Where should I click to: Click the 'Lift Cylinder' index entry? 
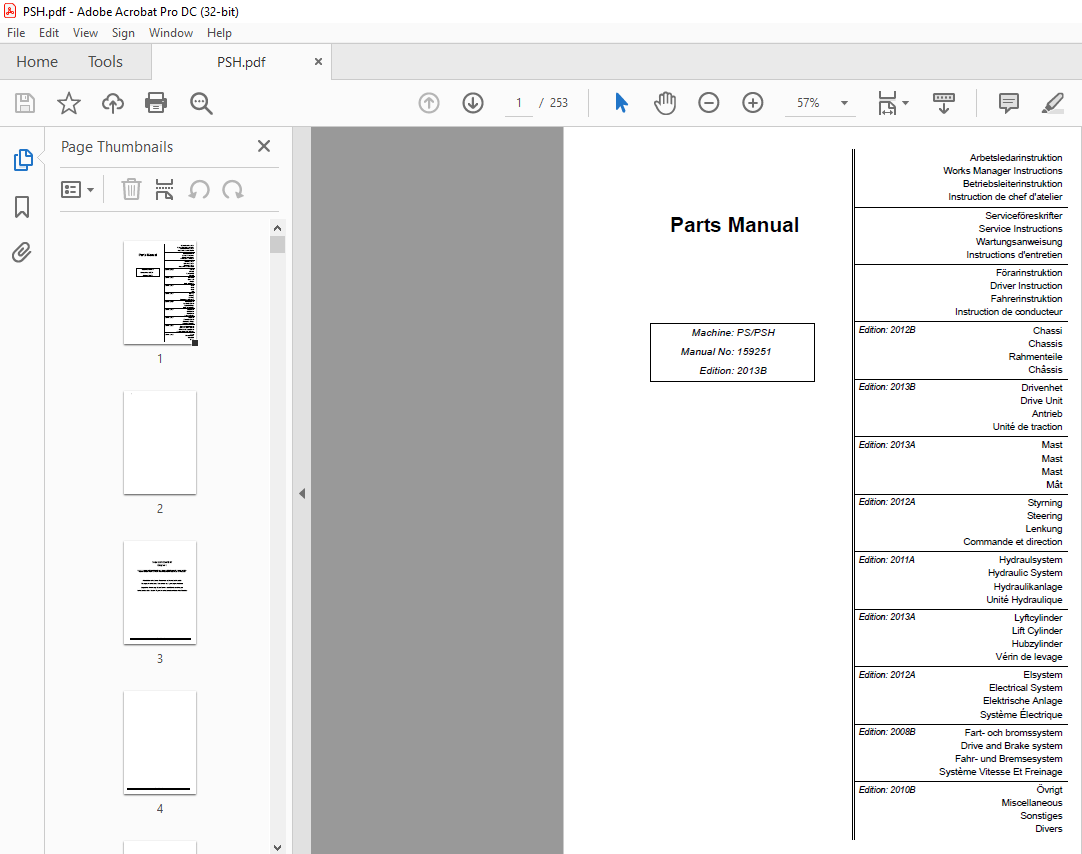point(1037,630)
